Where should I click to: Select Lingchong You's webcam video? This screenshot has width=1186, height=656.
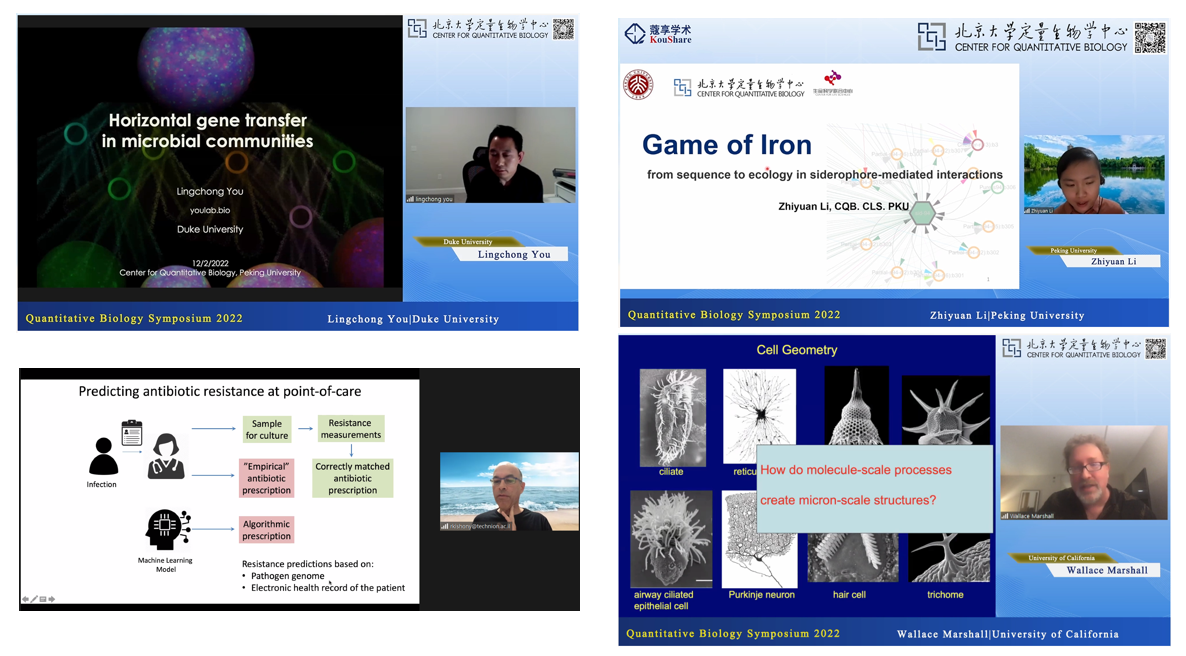pyautogui.click(x=490, y=155)
